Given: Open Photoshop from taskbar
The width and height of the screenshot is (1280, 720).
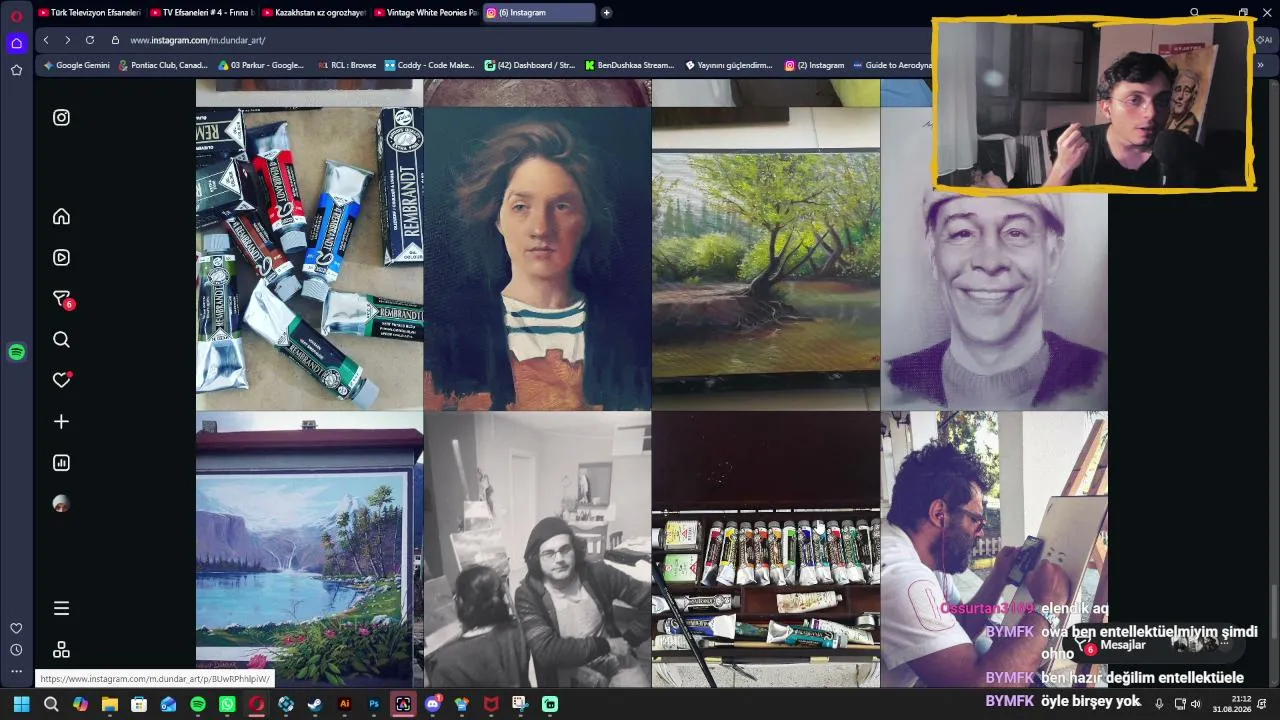Looking at the screenshot, I should pyautogui.click(x=374, y=704).
